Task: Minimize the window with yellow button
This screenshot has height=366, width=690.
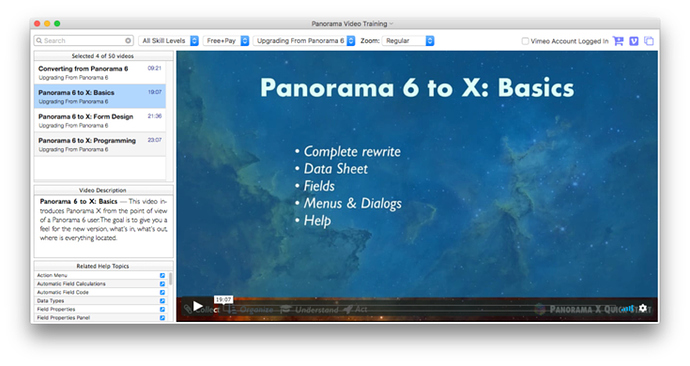Action: pyautogui.click(x=47, y=24)
